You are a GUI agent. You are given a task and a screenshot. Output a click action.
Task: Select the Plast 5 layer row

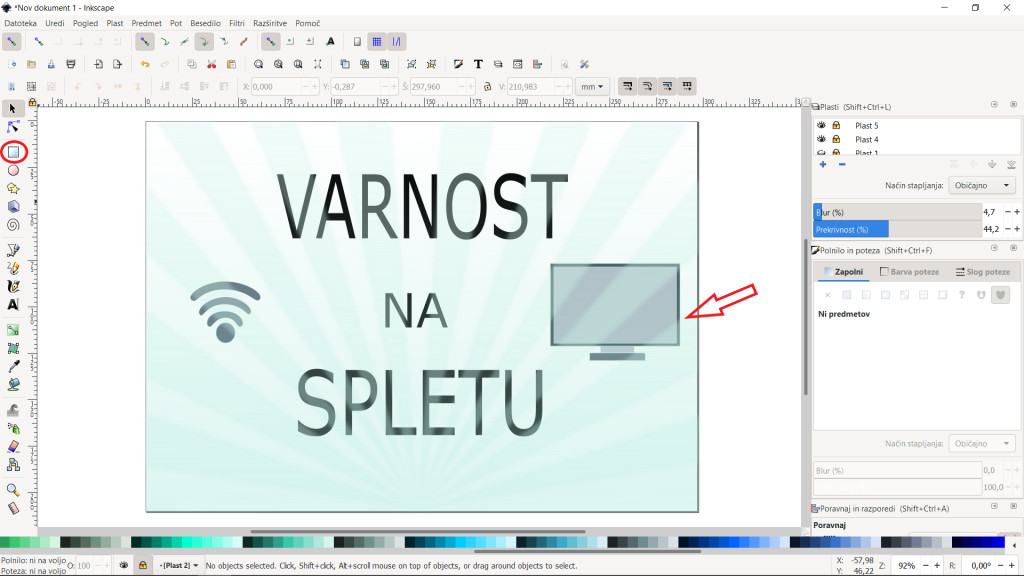(916, 125)
